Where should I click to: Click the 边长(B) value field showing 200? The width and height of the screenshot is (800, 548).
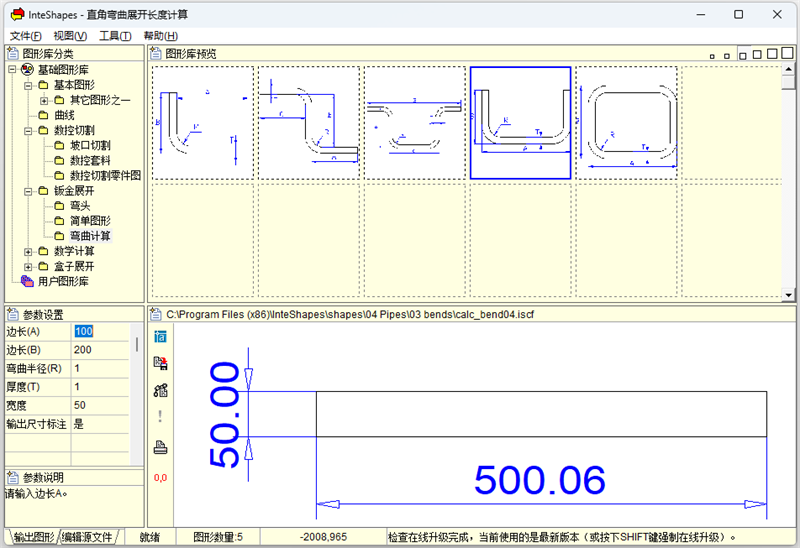100,350
